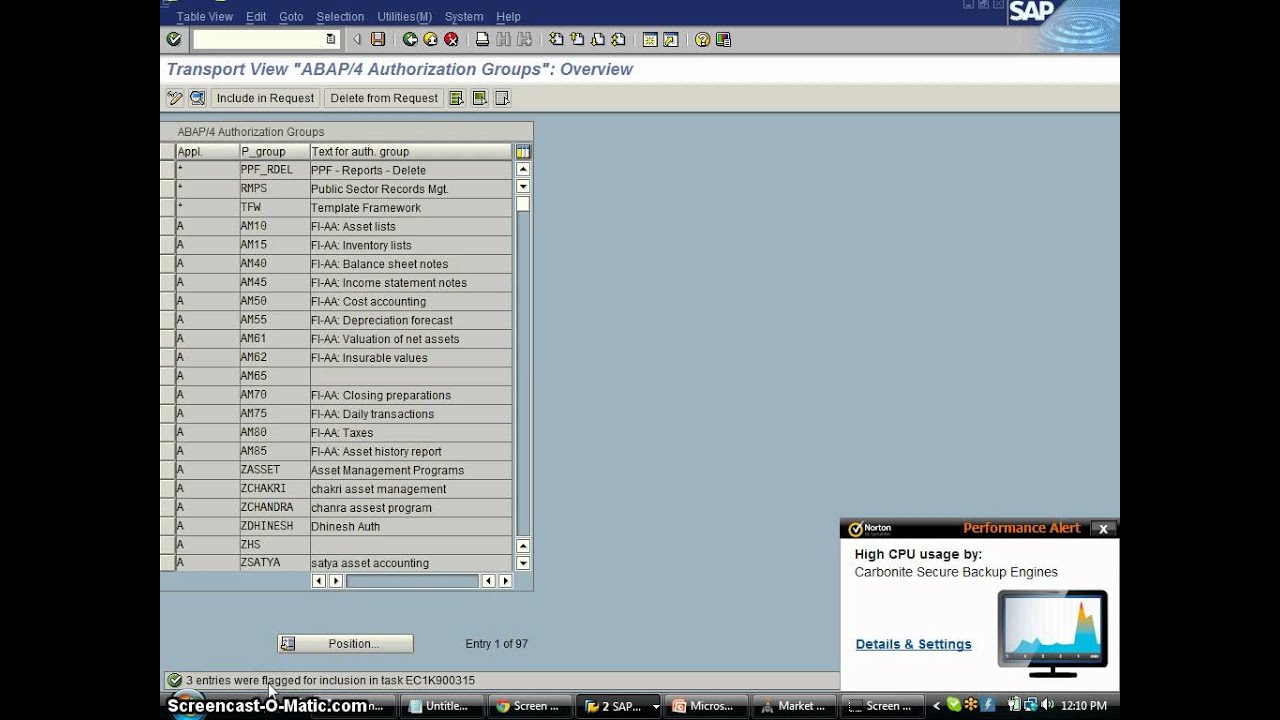
Task: Click the row selector for TFW
Action: coord(167,207)
